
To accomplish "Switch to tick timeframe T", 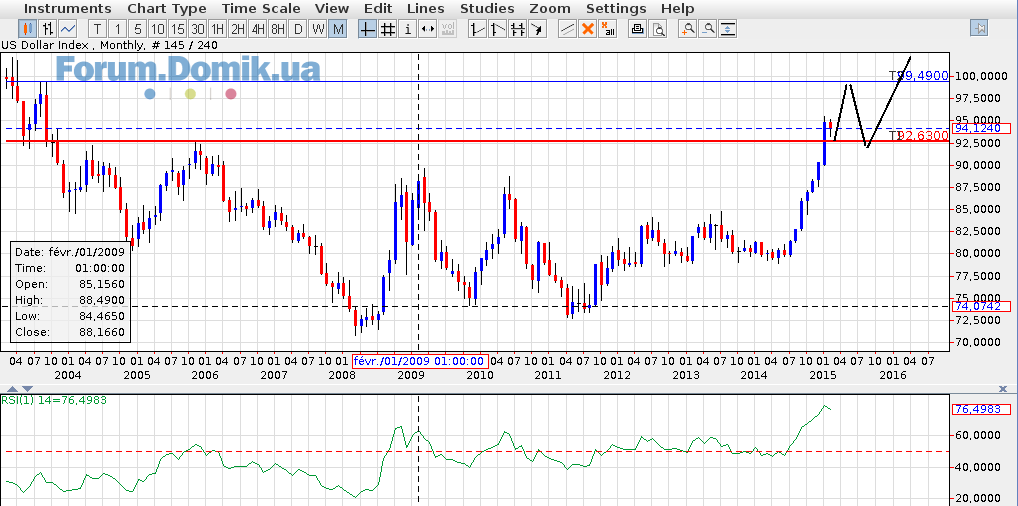I will point(97,29).
